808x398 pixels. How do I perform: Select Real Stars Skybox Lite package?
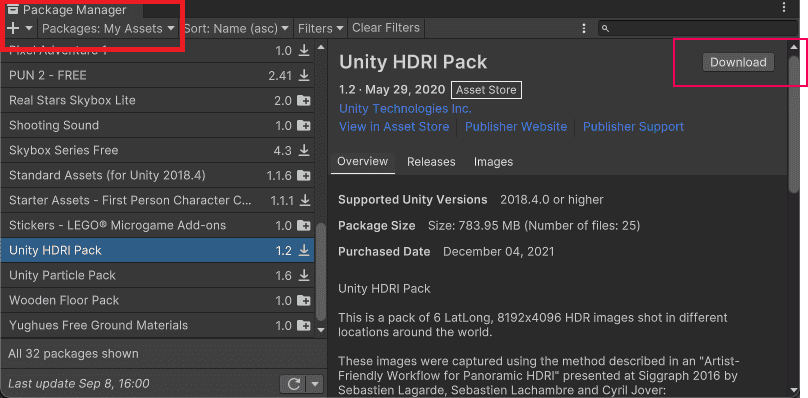click(158, 101)
